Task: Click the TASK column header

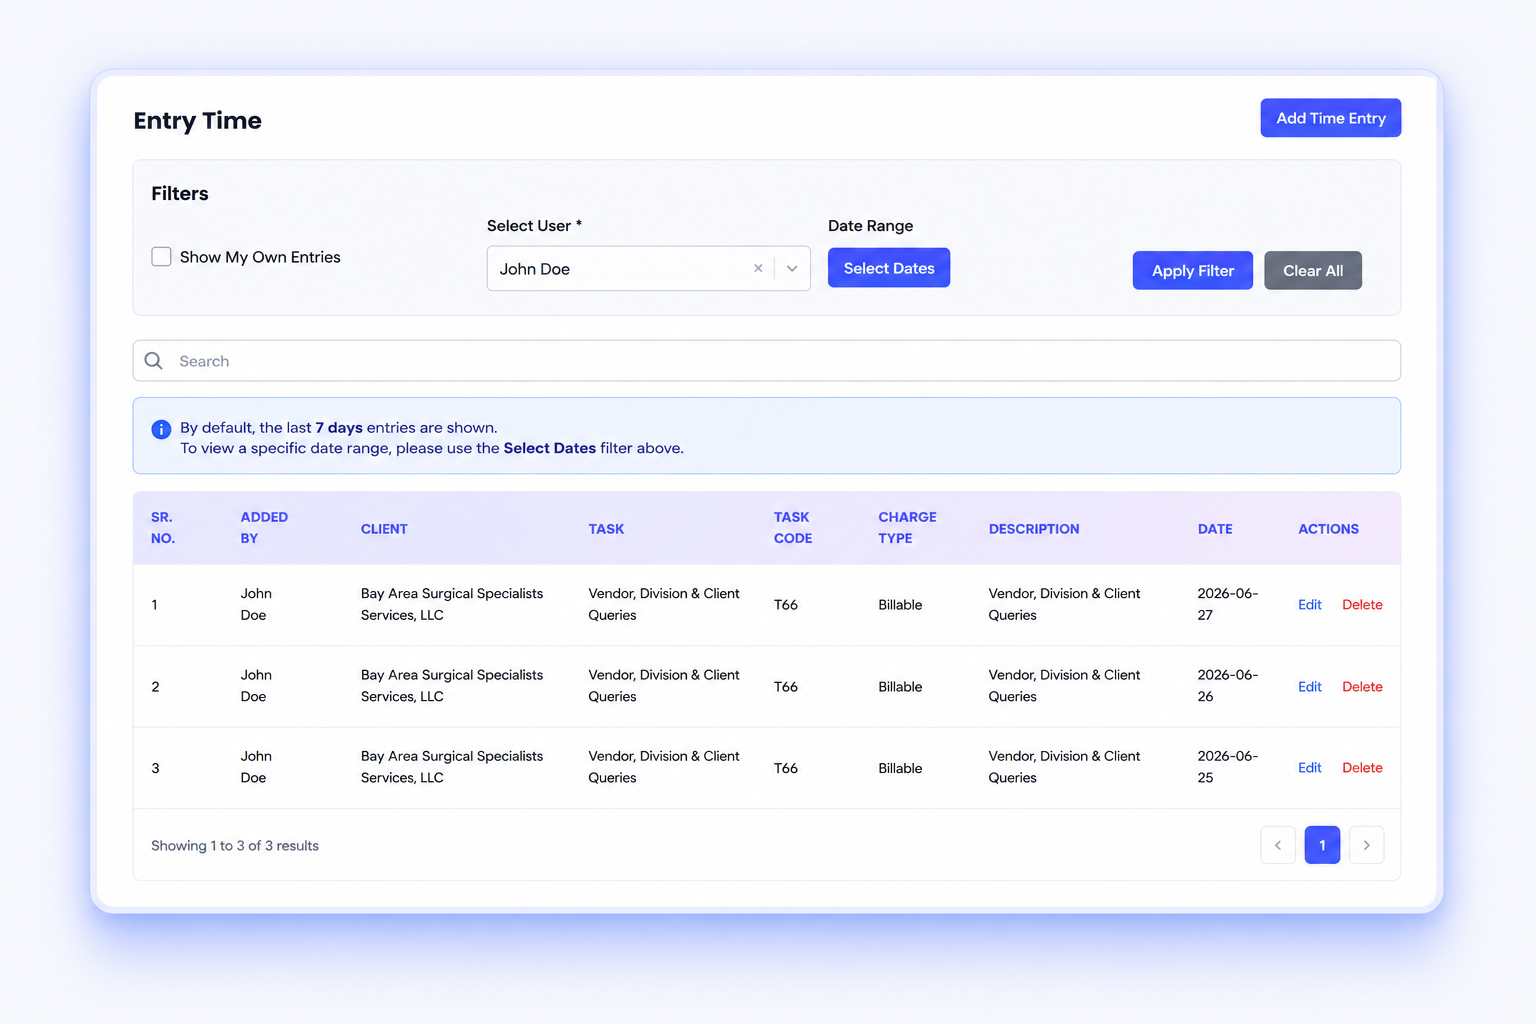Action: [606, 529]
